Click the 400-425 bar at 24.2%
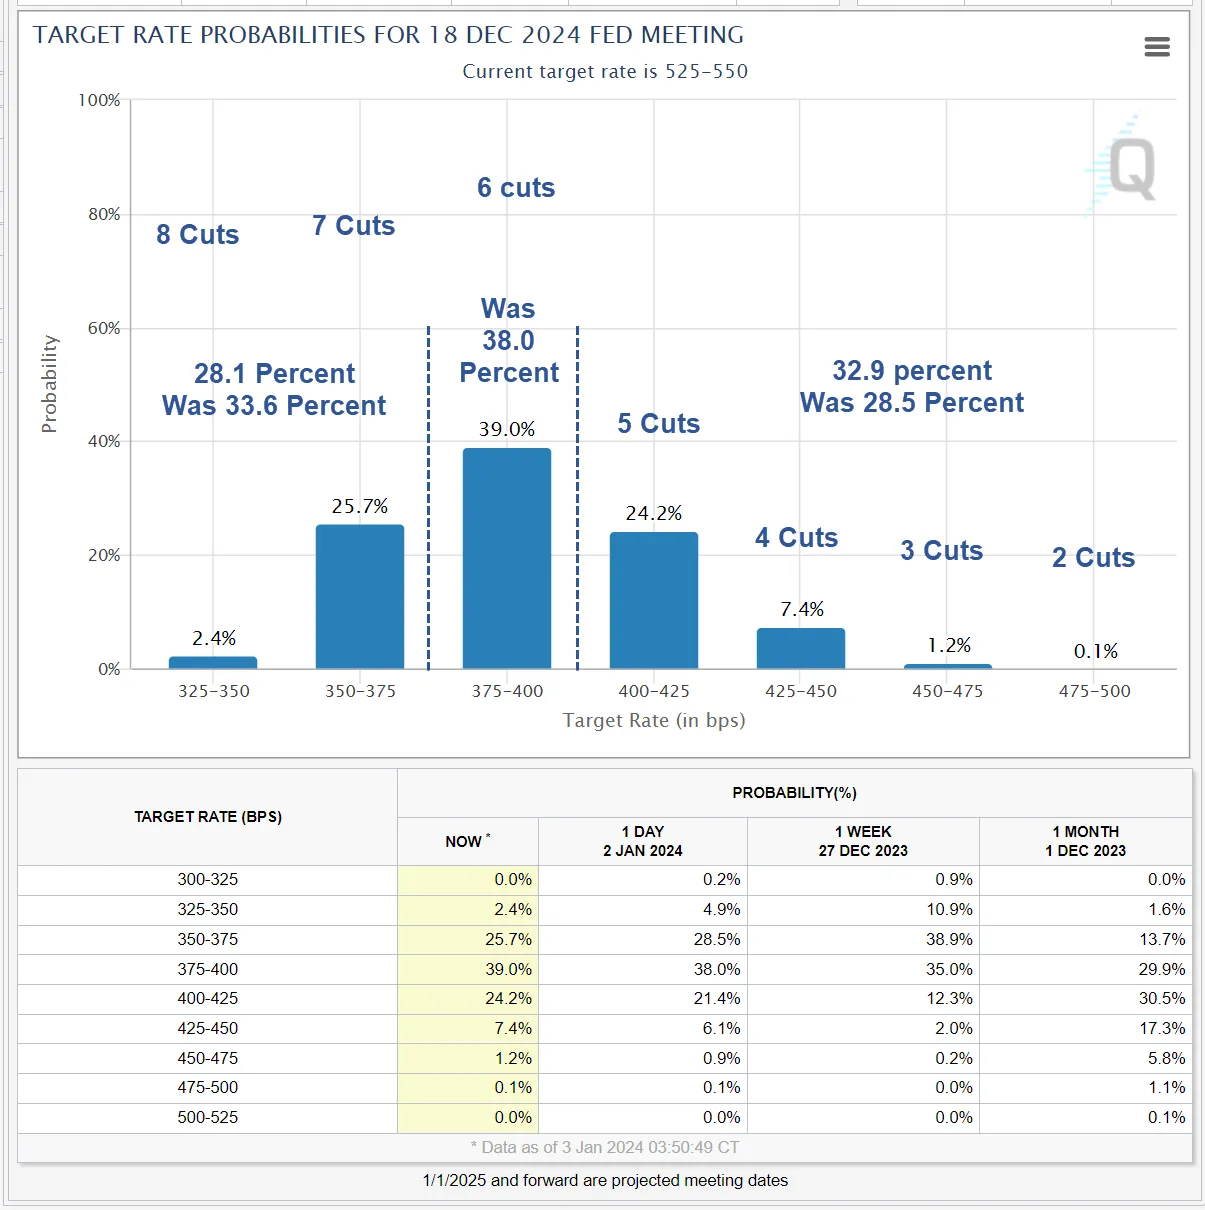Viewport: 1205px width, 1210px height. pyautogui.click(x=654, y=600)
